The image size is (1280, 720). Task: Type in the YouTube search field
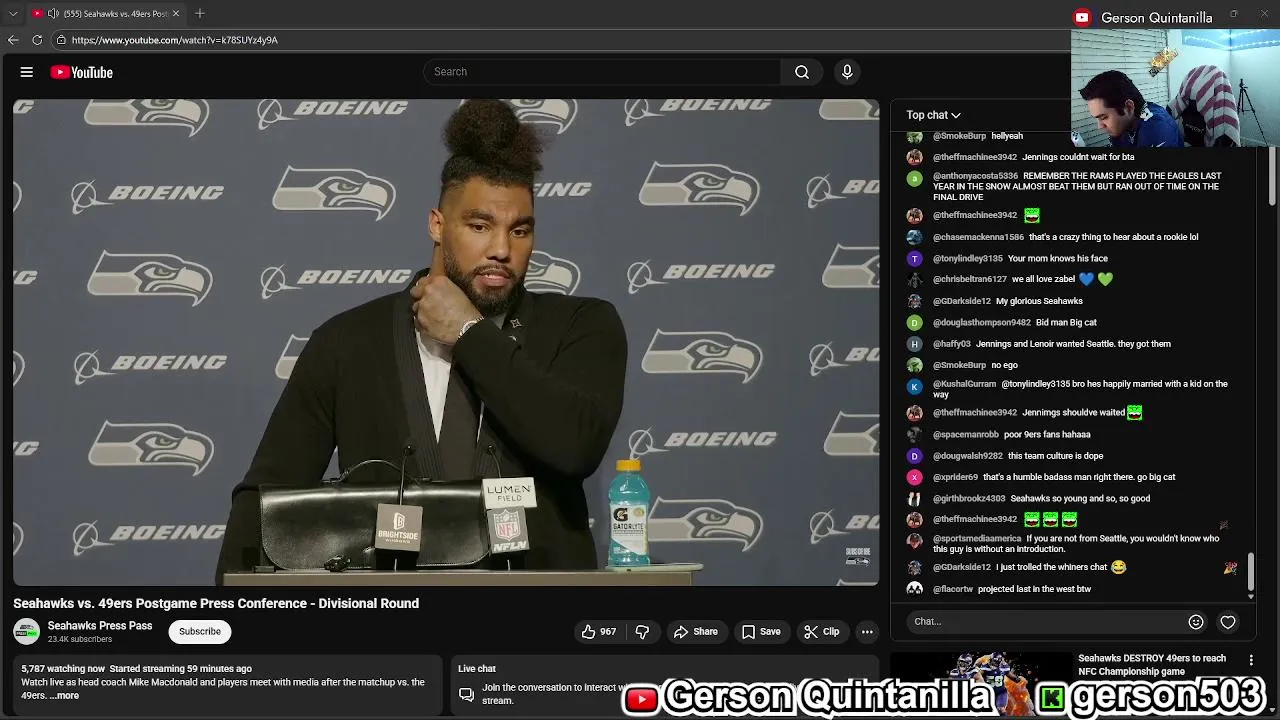(602, 72)
